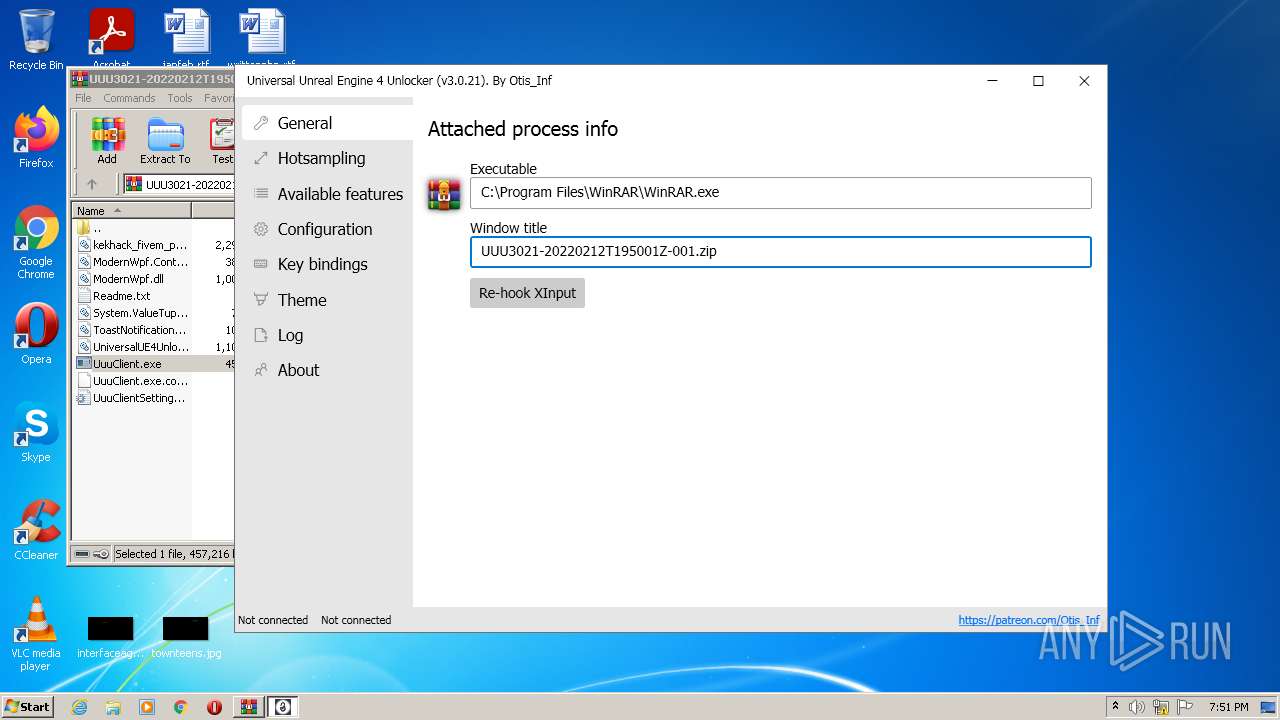1280x720 pixels.
Task: Select UuuClient.exe in WinRAR list
Action: pyautogui.click(x=154, y=364)
